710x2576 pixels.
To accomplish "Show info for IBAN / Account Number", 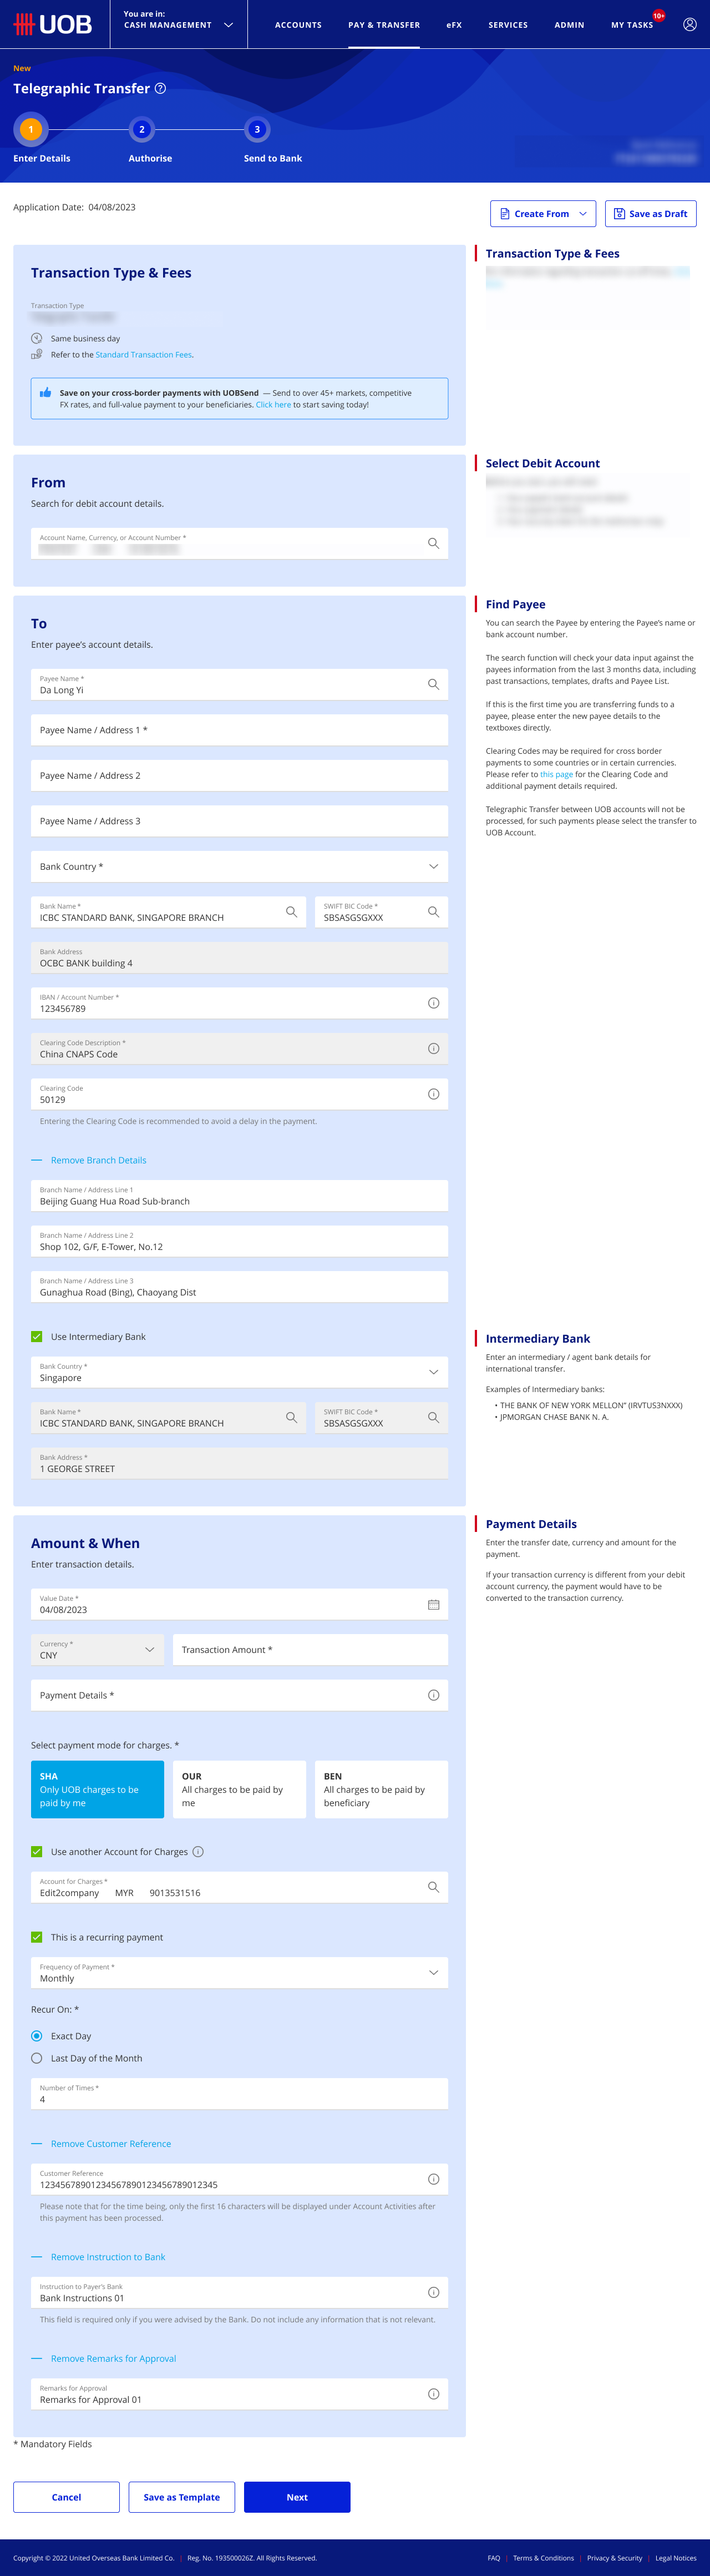I will (x=433, y=1003).
